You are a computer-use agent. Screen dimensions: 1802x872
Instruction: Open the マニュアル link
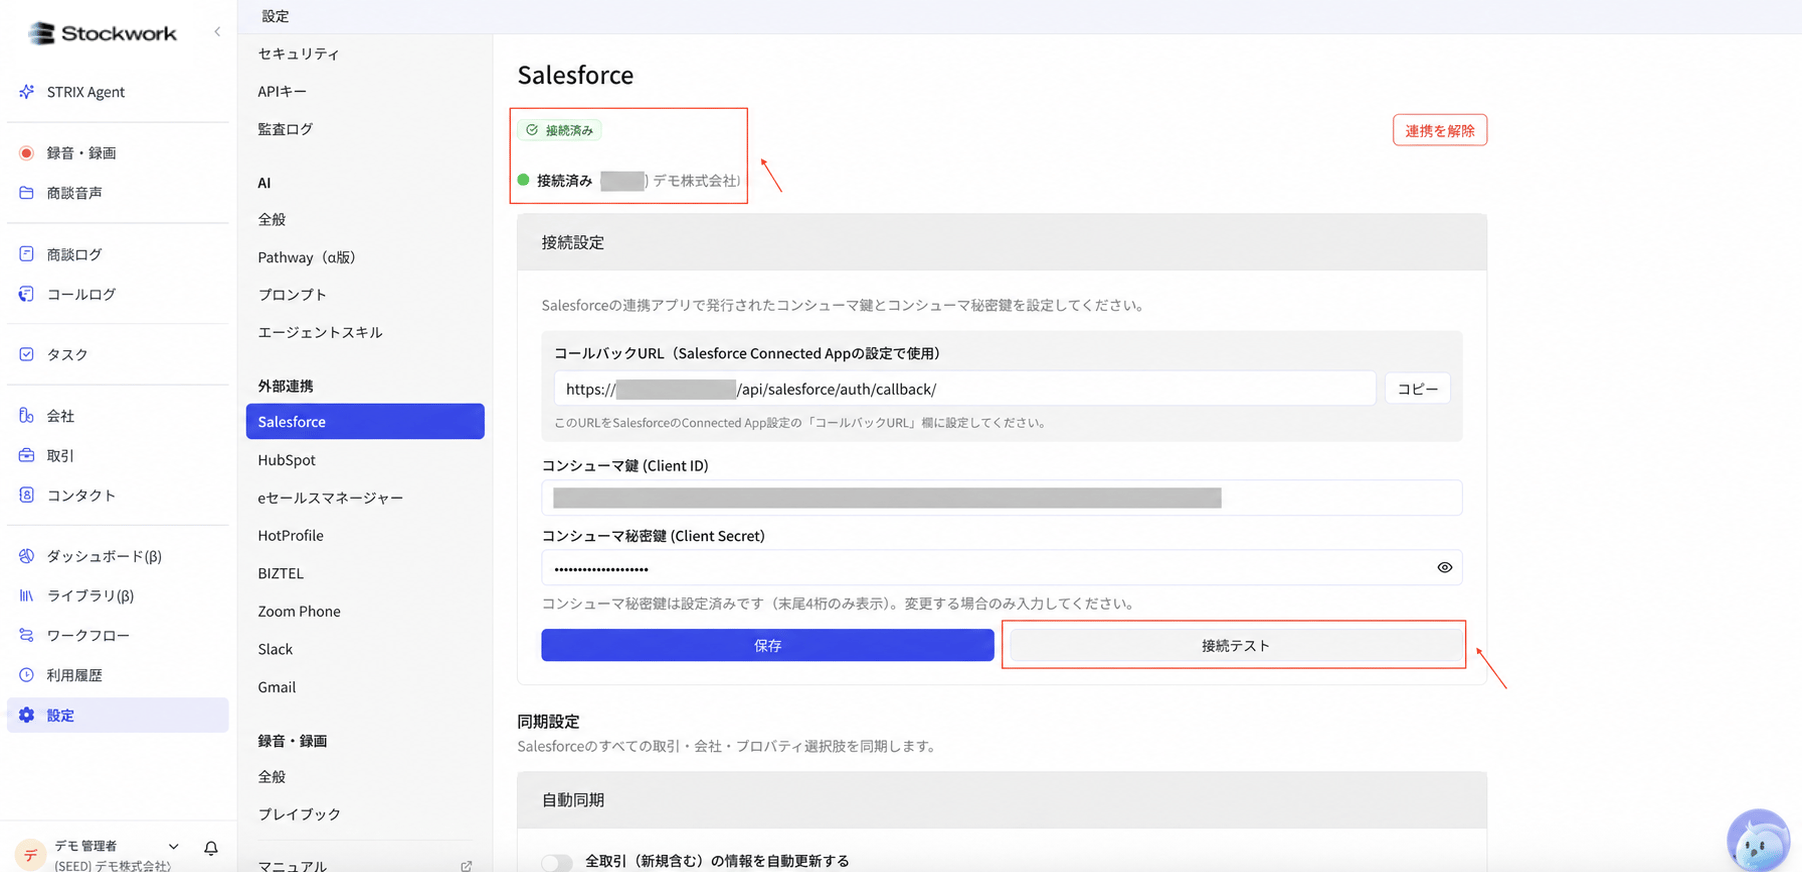(293, 866)
